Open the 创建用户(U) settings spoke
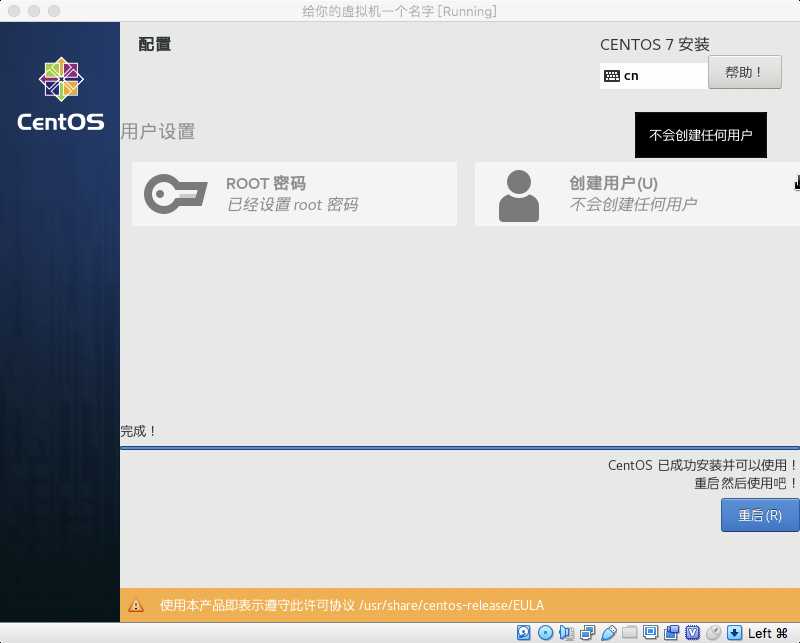The width and height of the screenshot is (800, 643). (x=637, y=194)
